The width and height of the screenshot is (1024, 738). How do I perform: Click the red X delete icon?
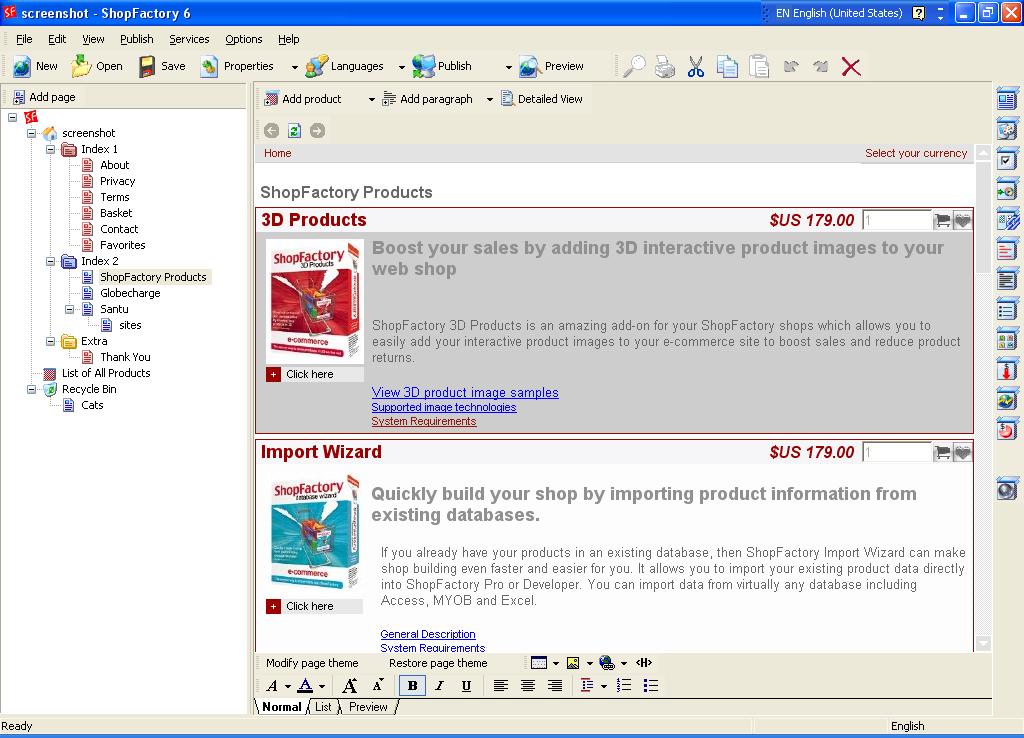(851, 67)
